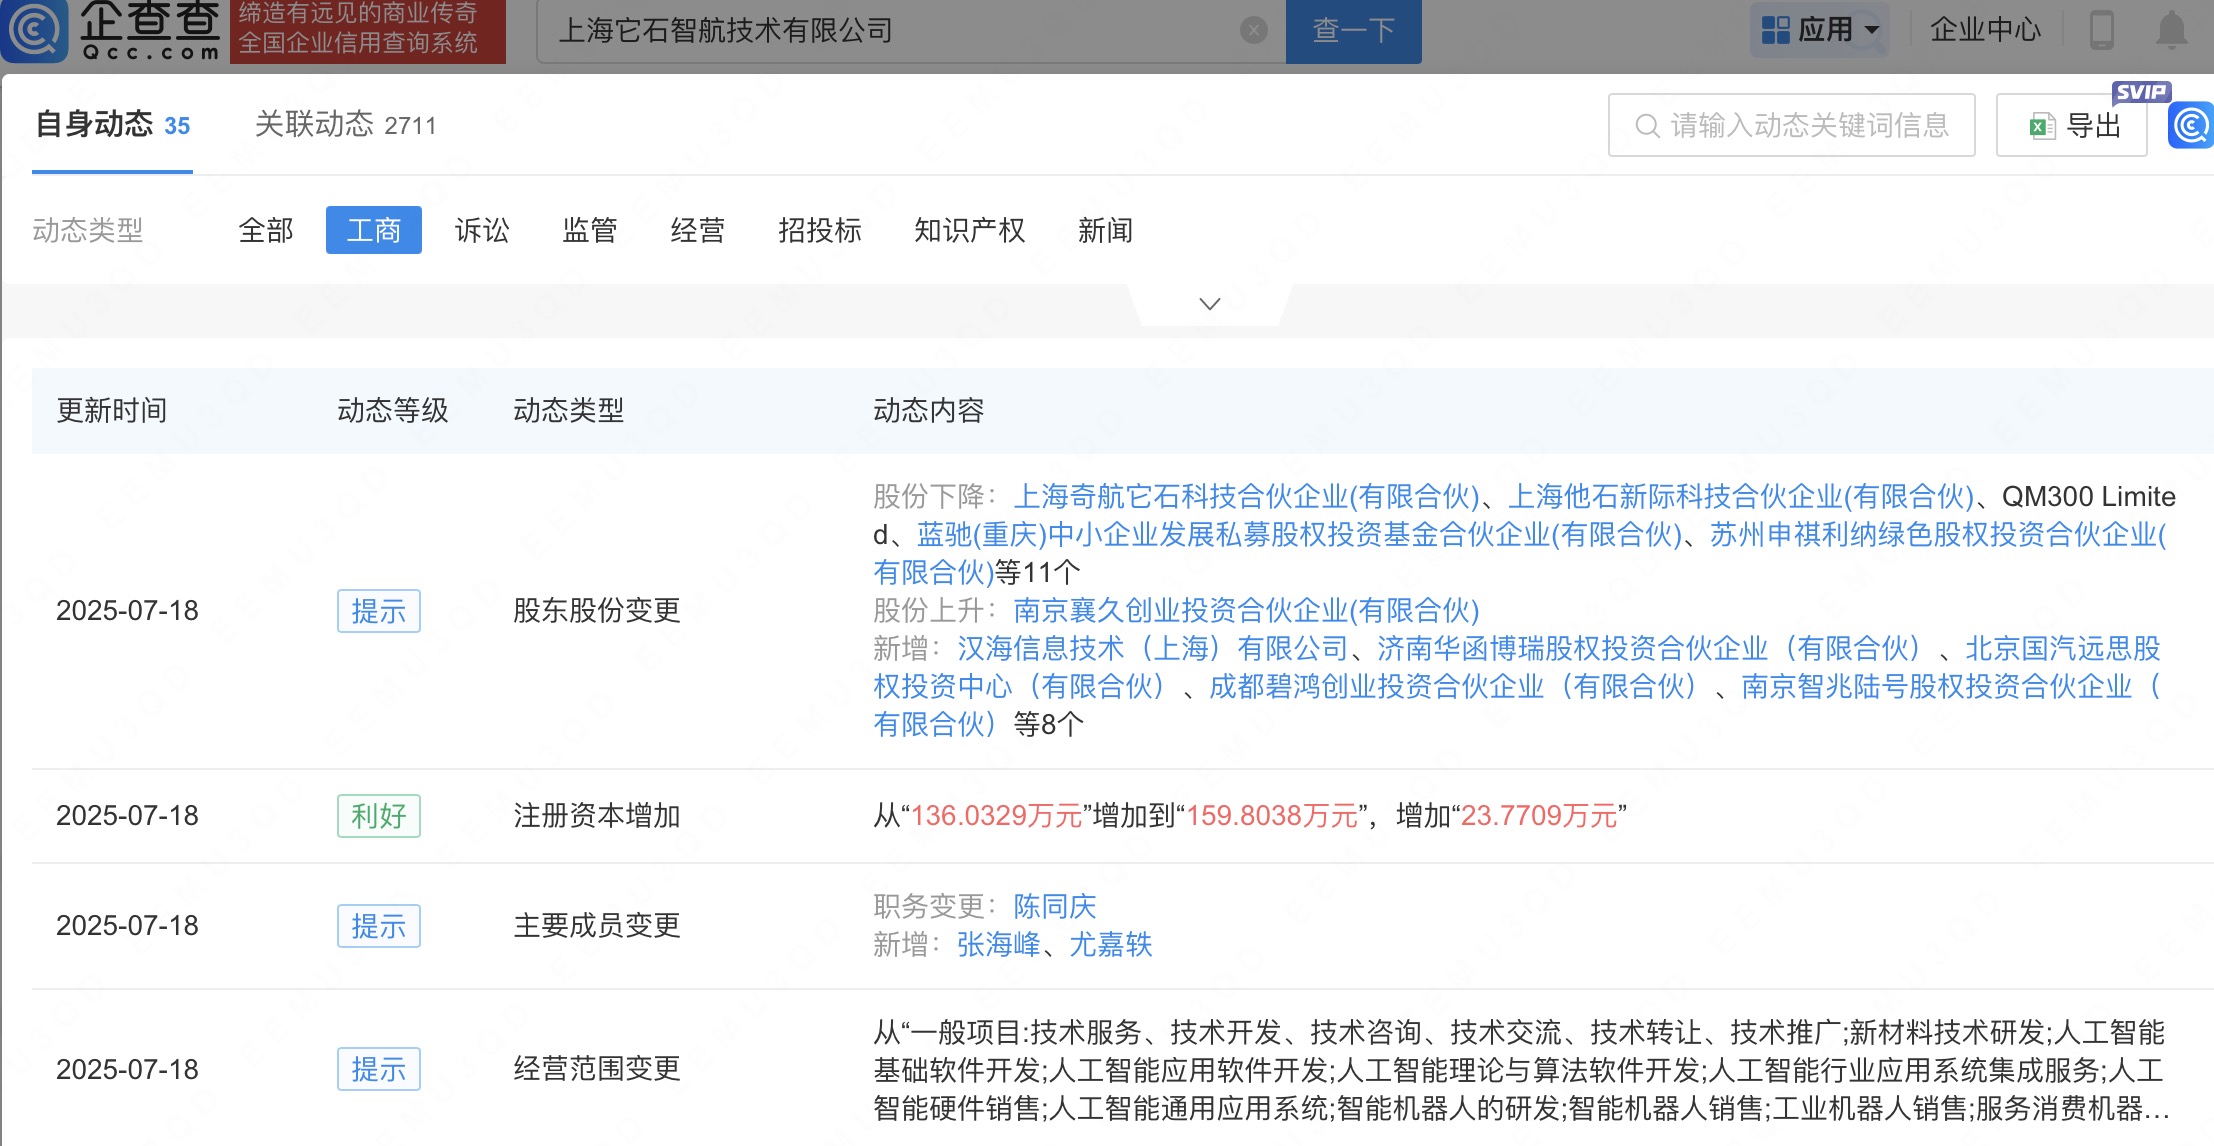Click the SVIP badge above export
The image size is (2214, 1146).
[x=2141, y=92]
